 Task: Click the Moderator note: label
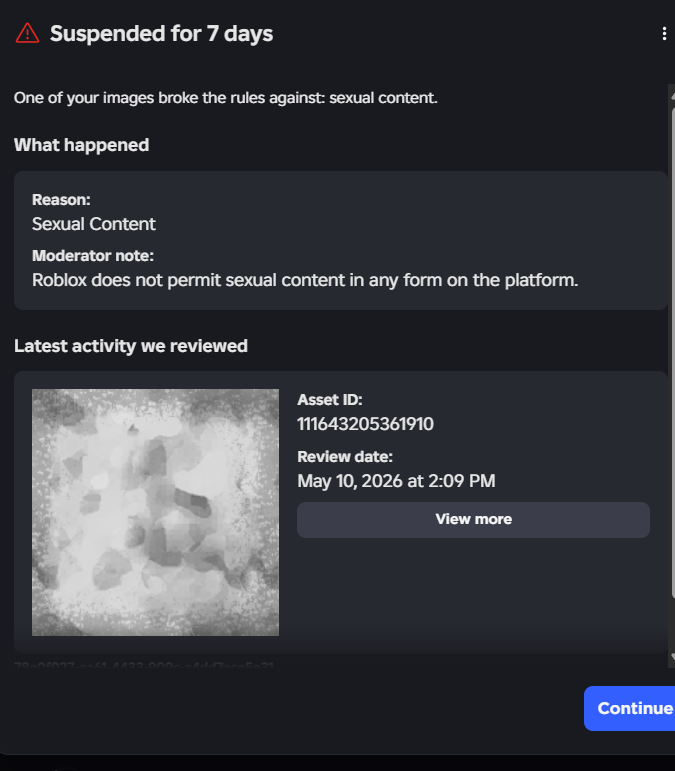tap(92, 256)
